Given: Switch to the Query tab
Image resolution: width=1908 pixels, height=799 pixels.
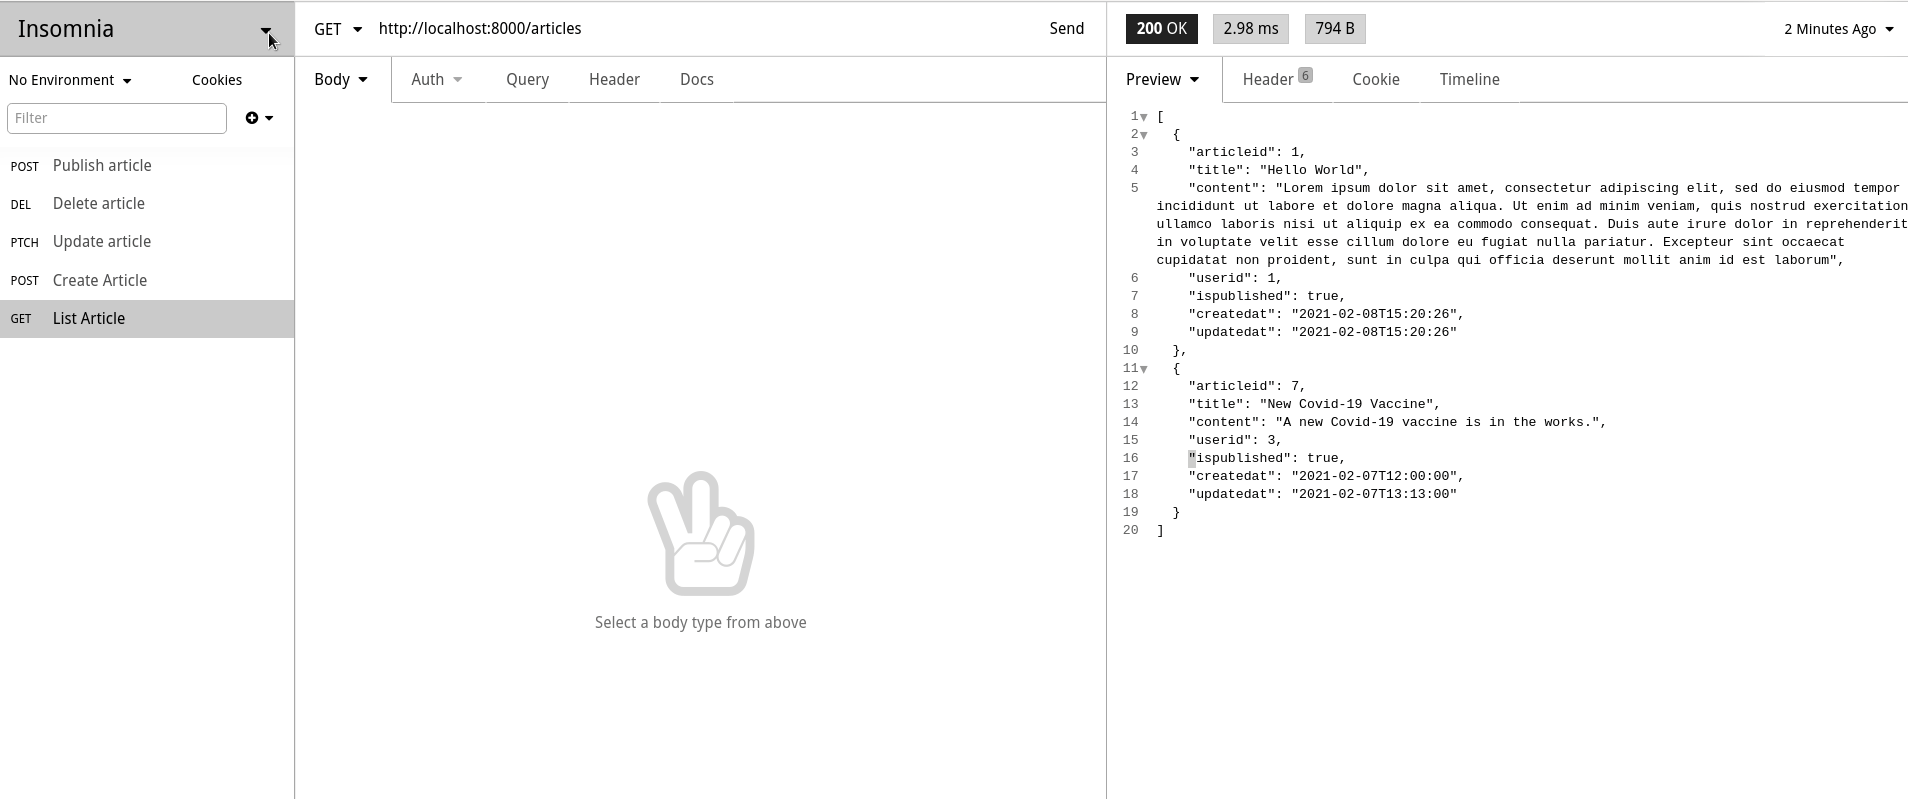Looking at the screenshot, I should (527, 80).
